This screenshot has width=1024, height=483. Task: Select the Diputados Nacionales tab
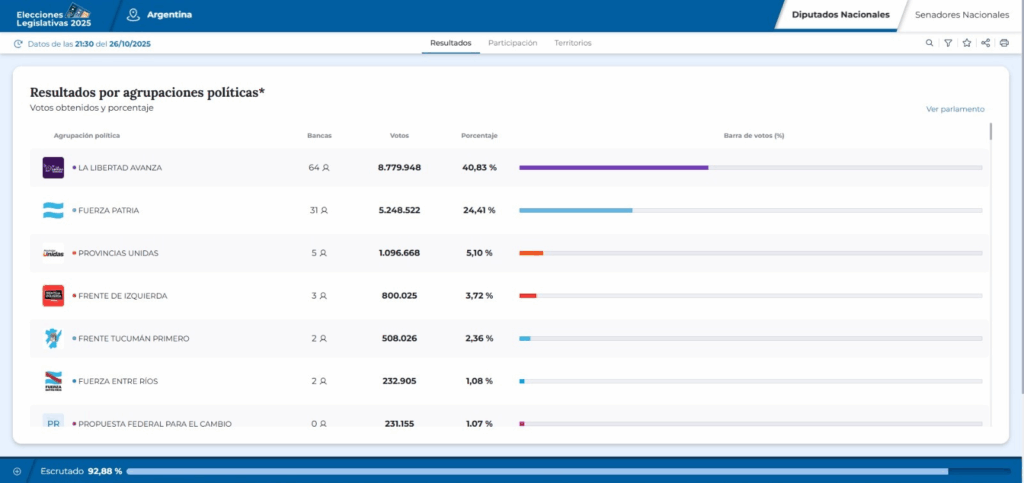pos(840,14)
